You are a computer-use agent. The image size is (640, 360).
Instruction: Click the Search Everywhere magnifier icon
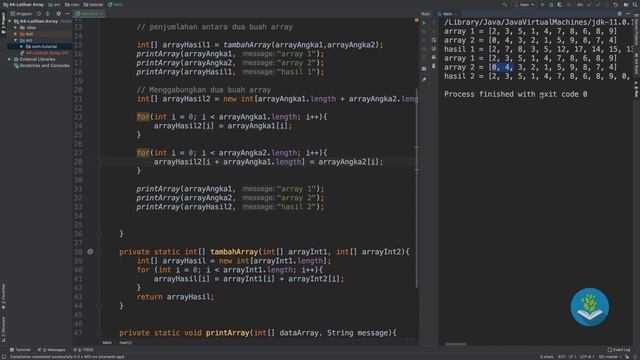coord(635,4)
